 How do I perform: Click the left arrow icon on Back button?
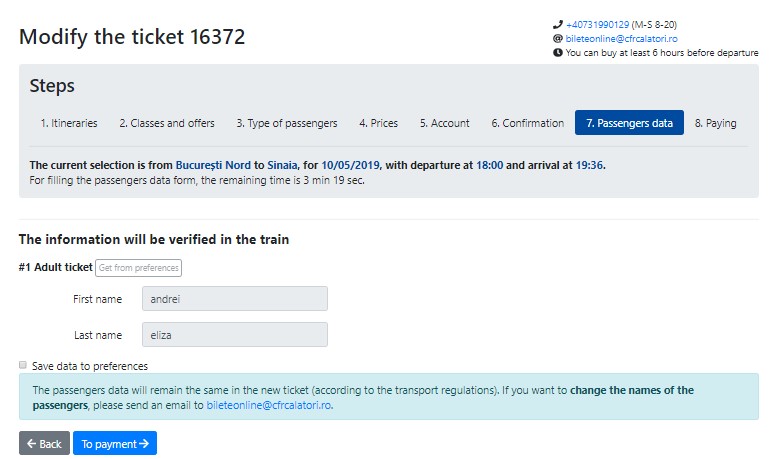point(32,444)
